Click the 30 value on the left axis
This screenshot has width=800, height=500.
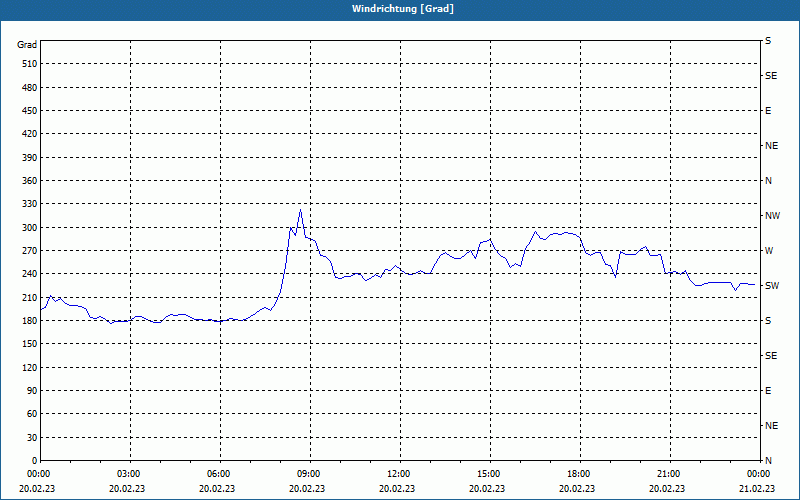pos(32,438)
